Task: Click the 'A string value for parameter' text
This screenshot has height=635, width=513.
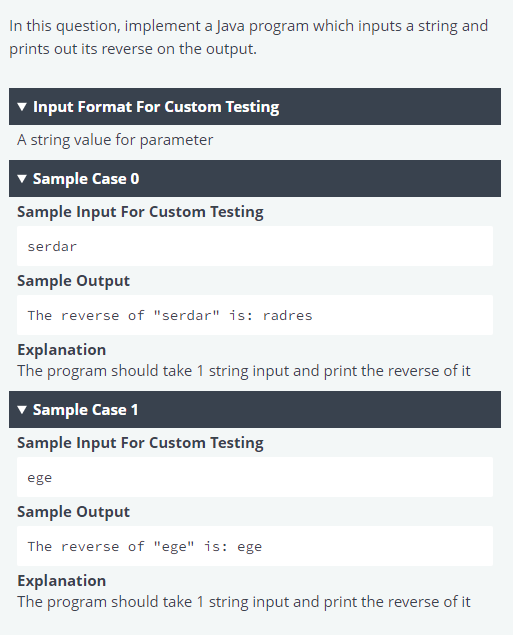Action: pyautogui.click(x=115, y=140)
